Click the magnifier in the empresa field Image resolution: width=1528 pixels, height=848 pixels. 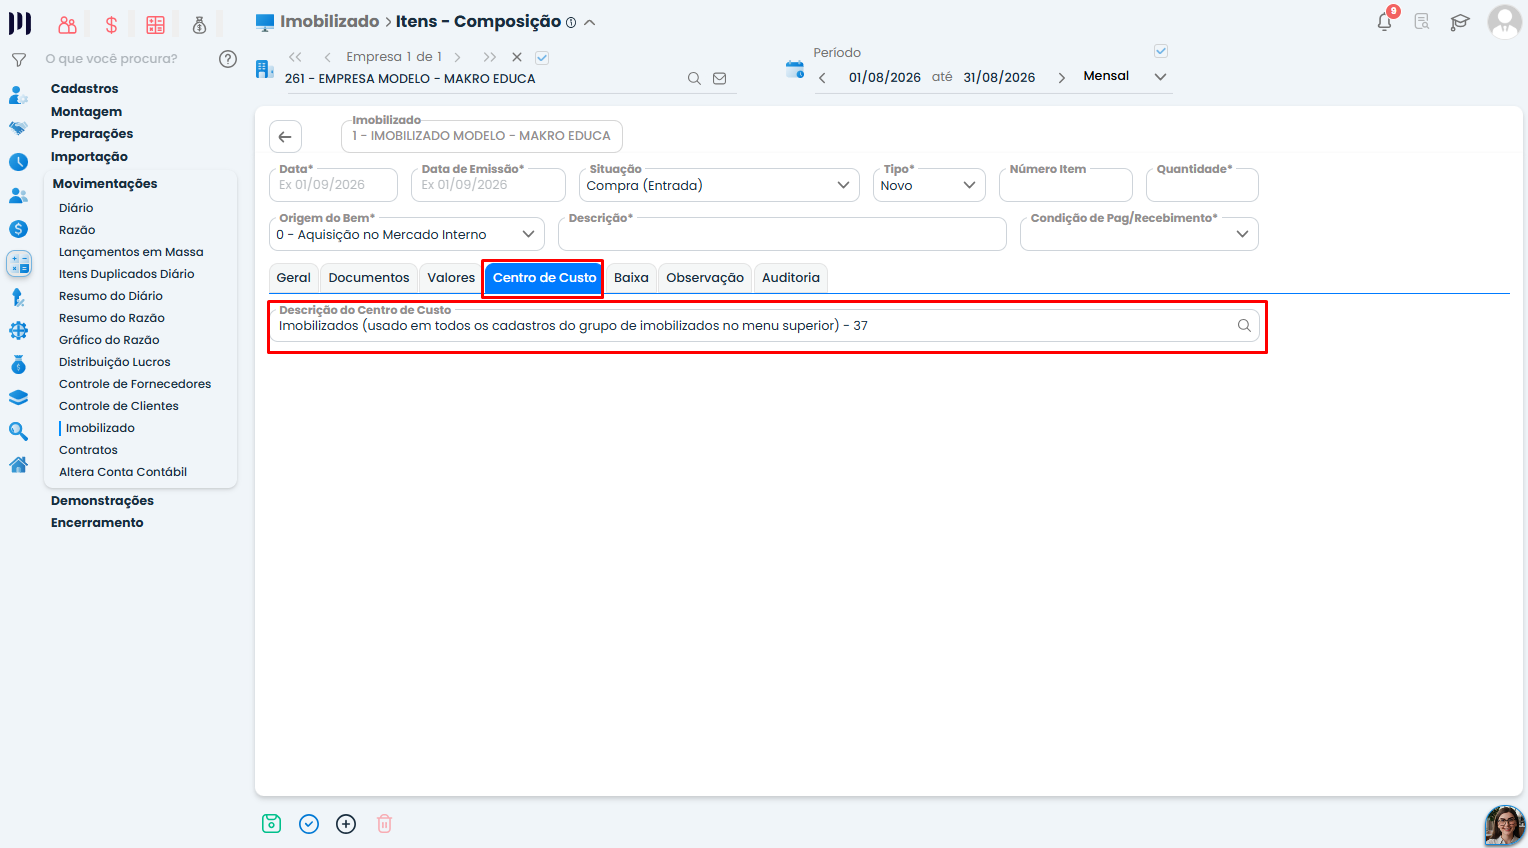pyautogui.click(x=694, y=79)
